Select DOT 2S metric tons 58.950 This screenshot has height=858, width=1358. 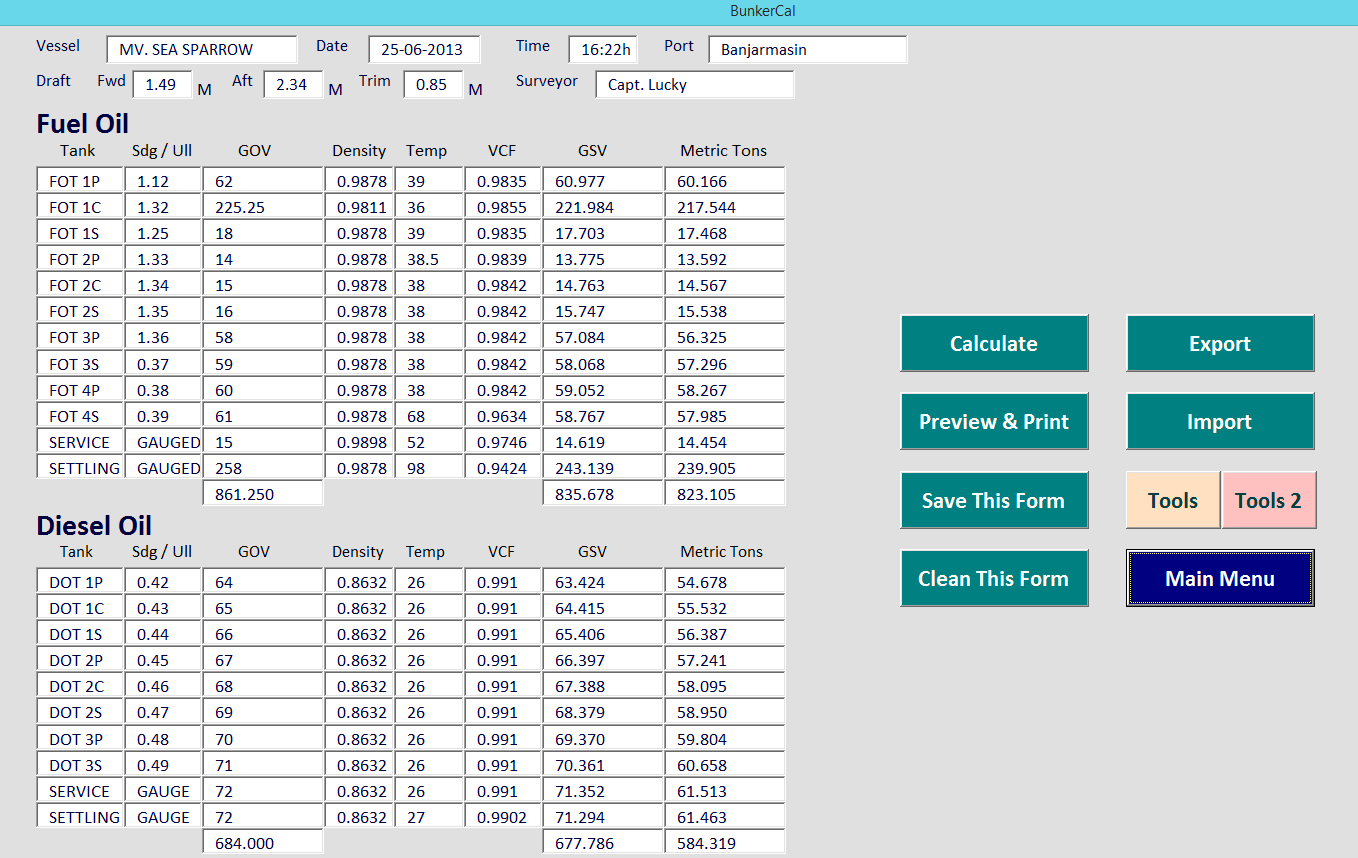725,712
